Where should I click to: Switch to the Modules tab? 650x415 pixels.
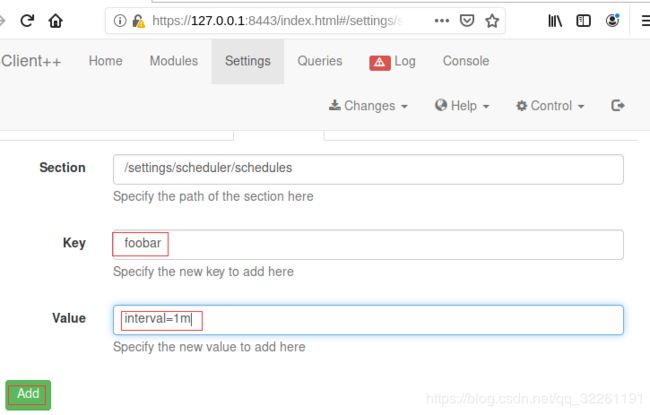point(174,61)
